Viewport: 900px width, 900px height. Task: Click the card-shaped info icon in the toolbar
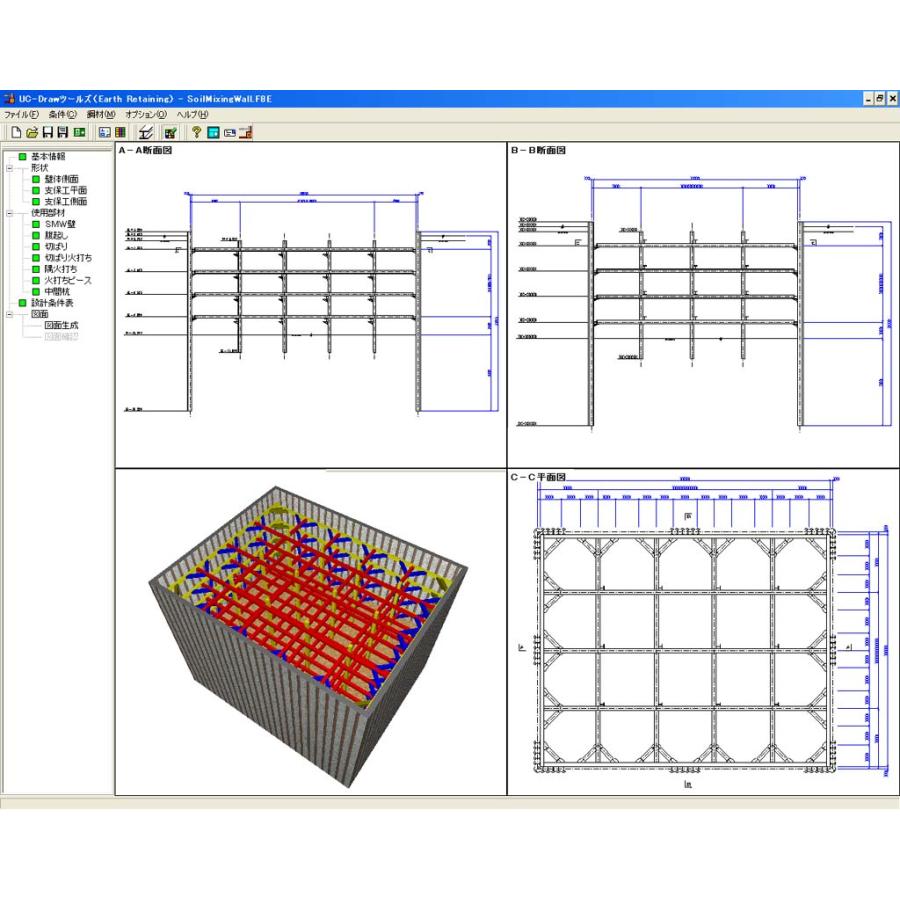pos(230,133)
